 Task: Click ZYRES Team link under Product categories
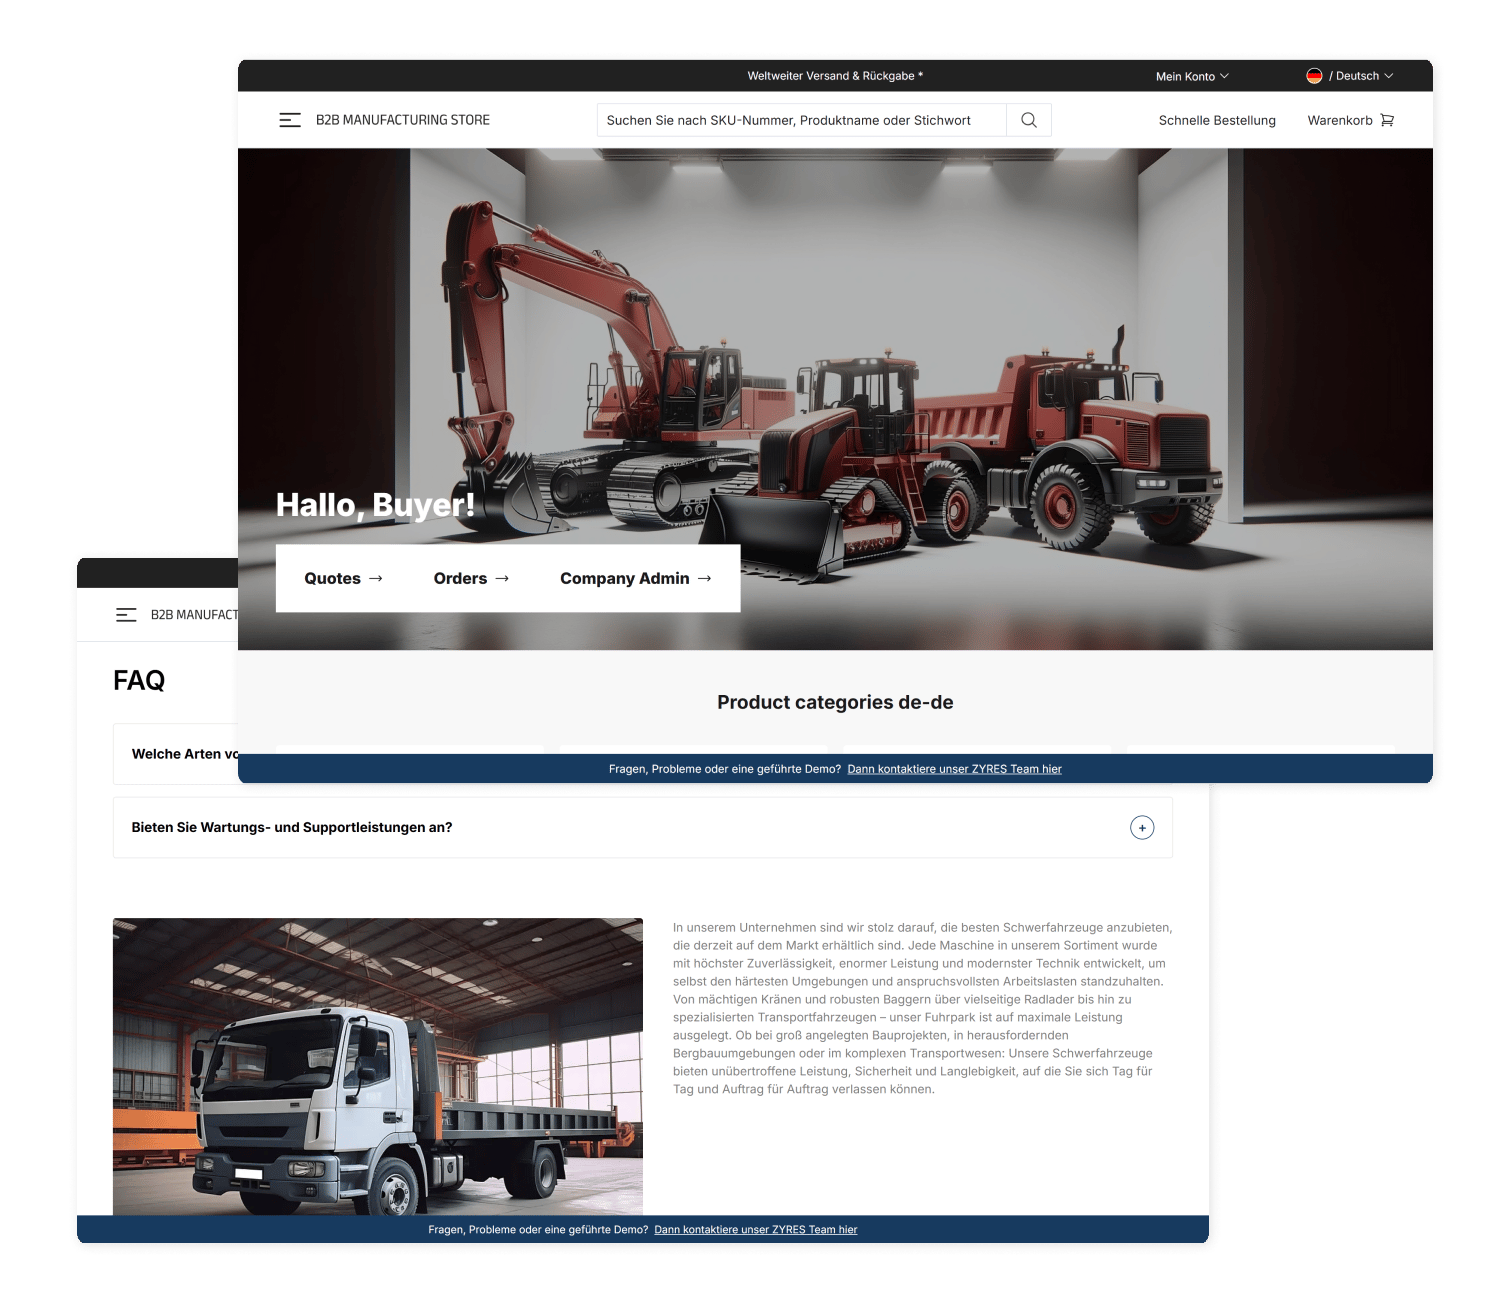coord(954,769)
